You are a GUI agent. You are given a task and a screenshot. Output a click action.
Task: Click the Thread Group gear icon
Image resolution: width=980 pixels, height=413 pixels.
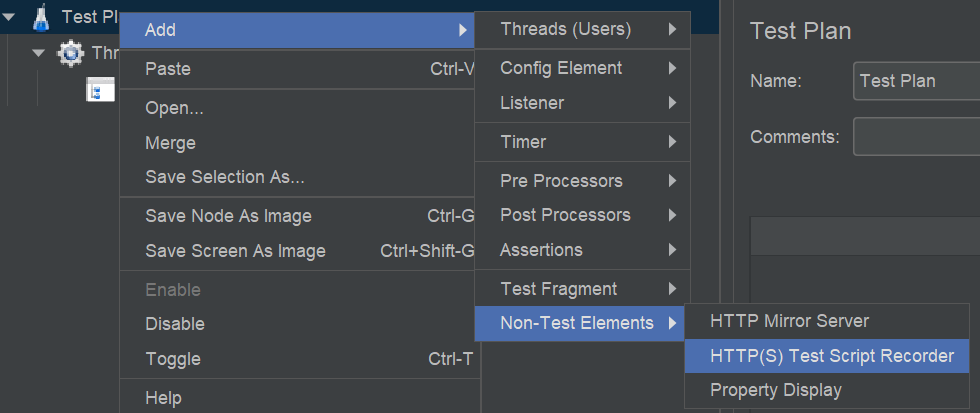click(71, 54)
